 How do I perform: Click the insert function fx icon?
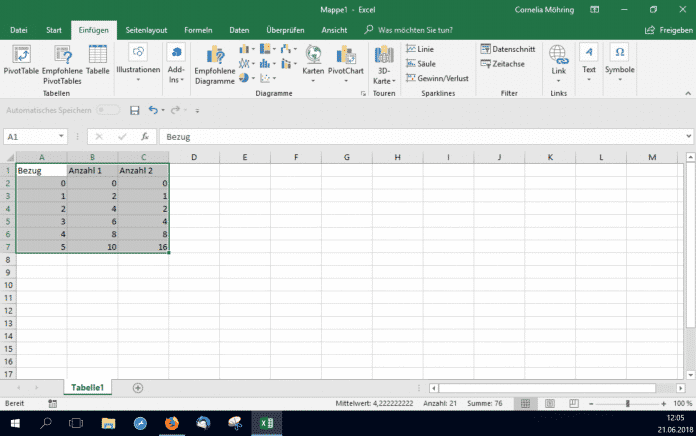(146, 137)
